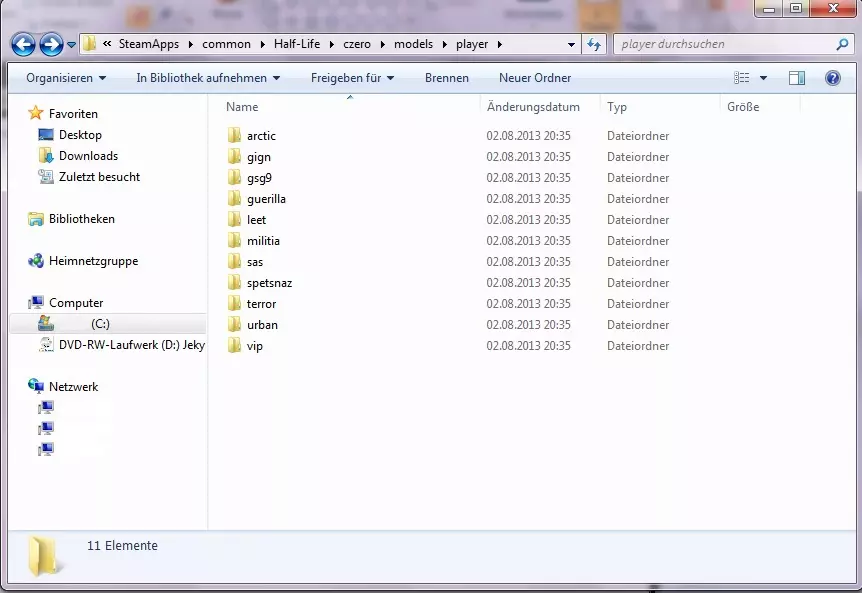Create a new folder with Neuer Ordner
Screen dimensions: 862x593
535,78
